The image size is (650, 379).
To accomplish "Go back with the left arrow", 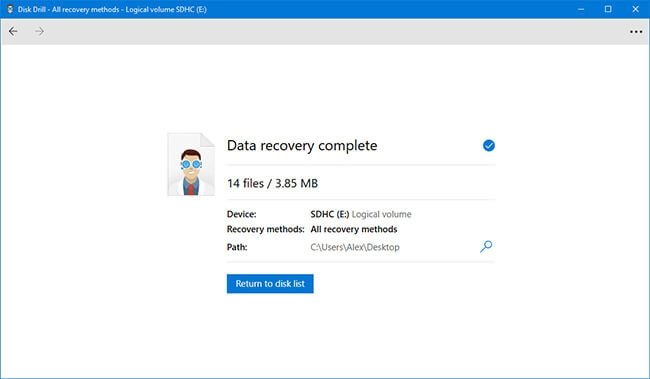I will (x=13, y=32).
